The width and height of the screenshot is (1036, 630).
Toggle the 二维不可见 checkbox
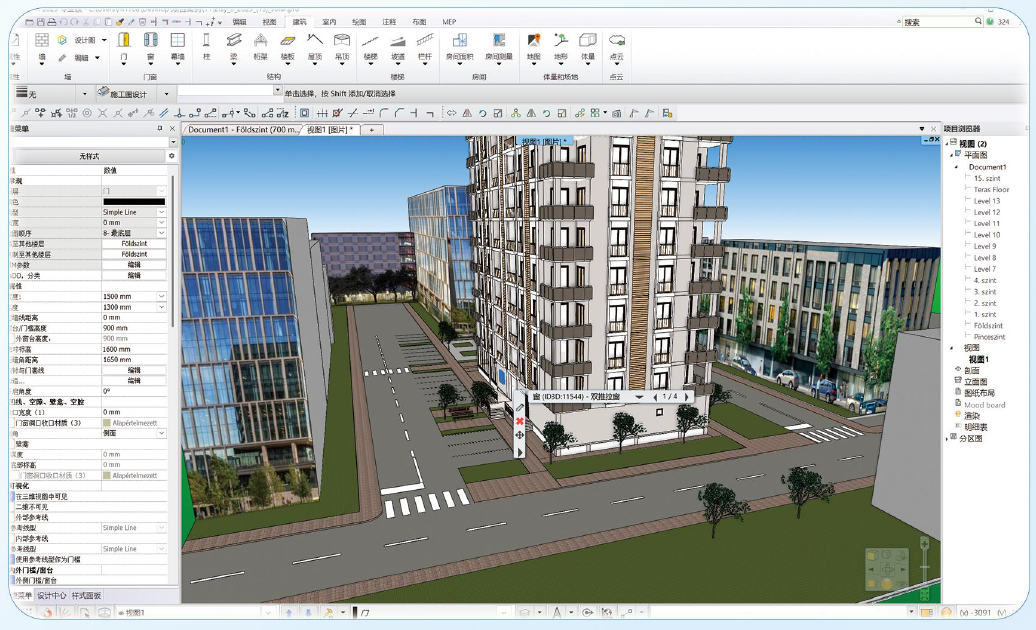[14, 507]
